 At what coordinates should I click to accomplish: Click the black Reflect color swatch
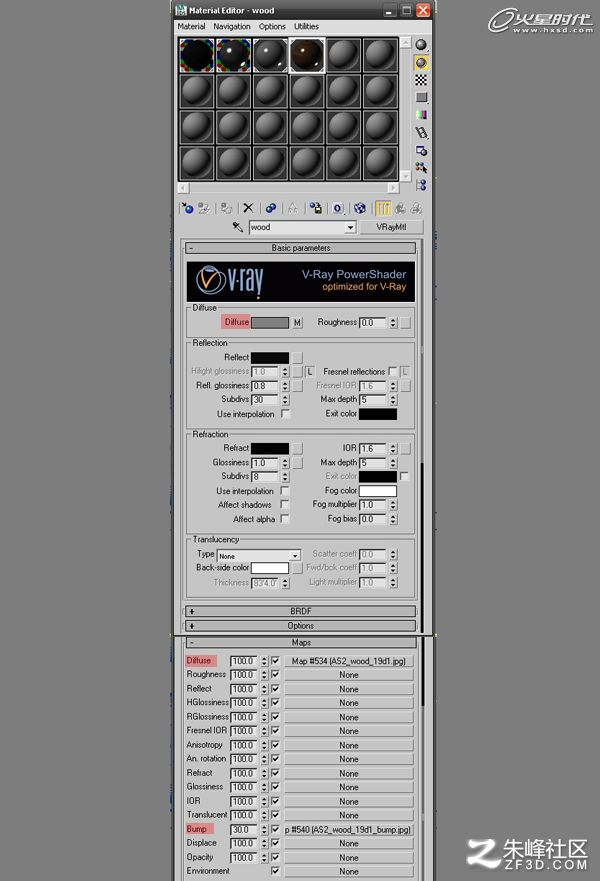coord(270,357)
